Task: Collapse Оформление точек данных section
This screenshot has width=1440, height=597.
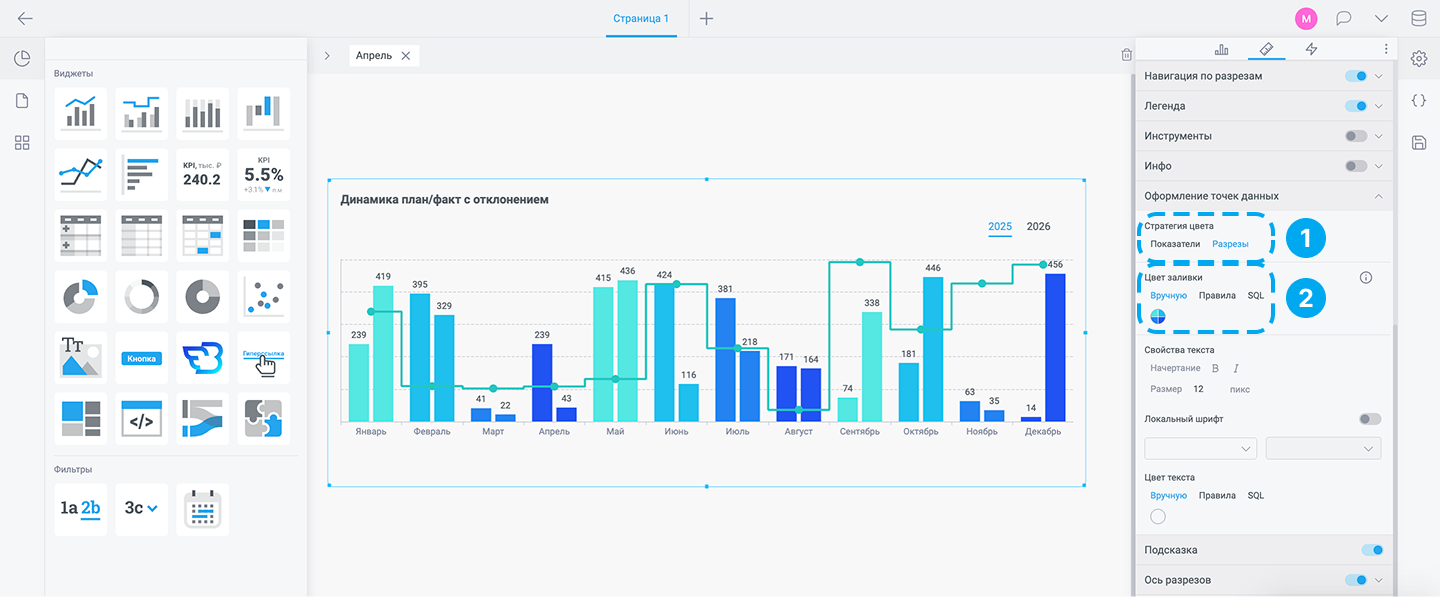Action: click(x=1379, y=196)
